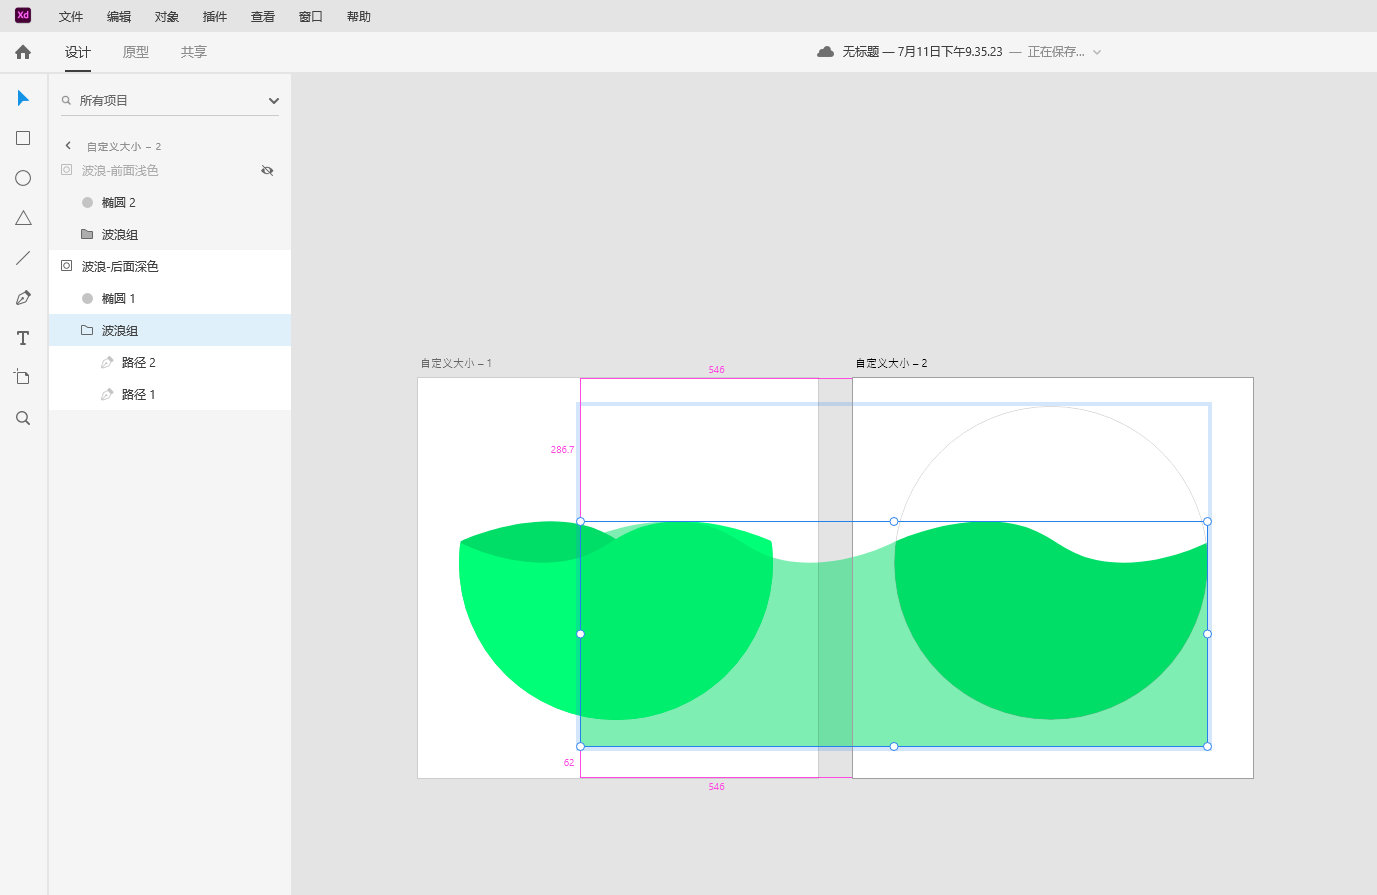Switch to the 设计 tab

pos(78,52)
